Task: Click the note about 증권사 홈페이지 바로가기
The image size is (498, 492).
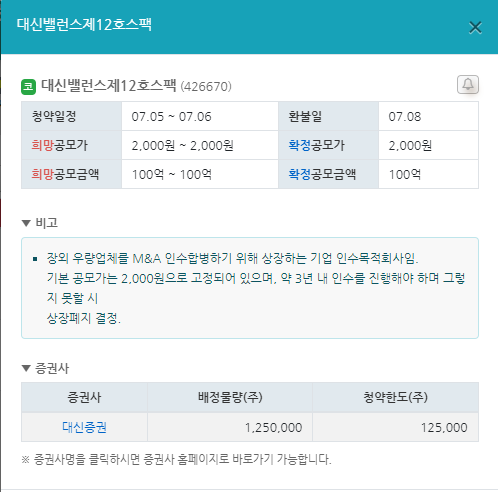Action: pyautogui.click(x=176, y=459)
